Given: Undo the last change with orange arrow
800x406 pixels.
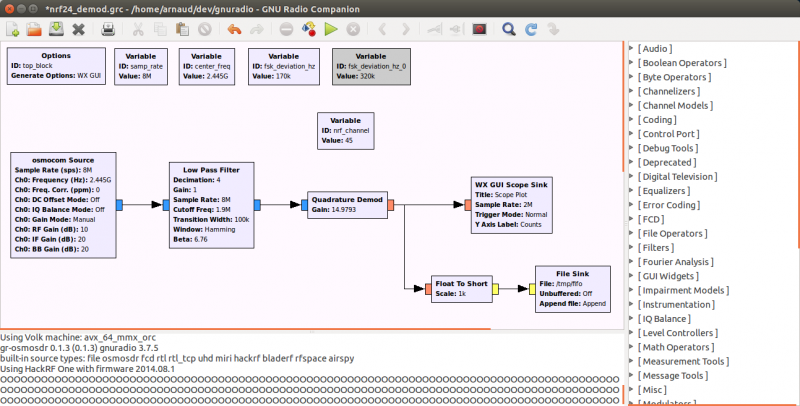Looking at the screenshot, I should point(234,29).
